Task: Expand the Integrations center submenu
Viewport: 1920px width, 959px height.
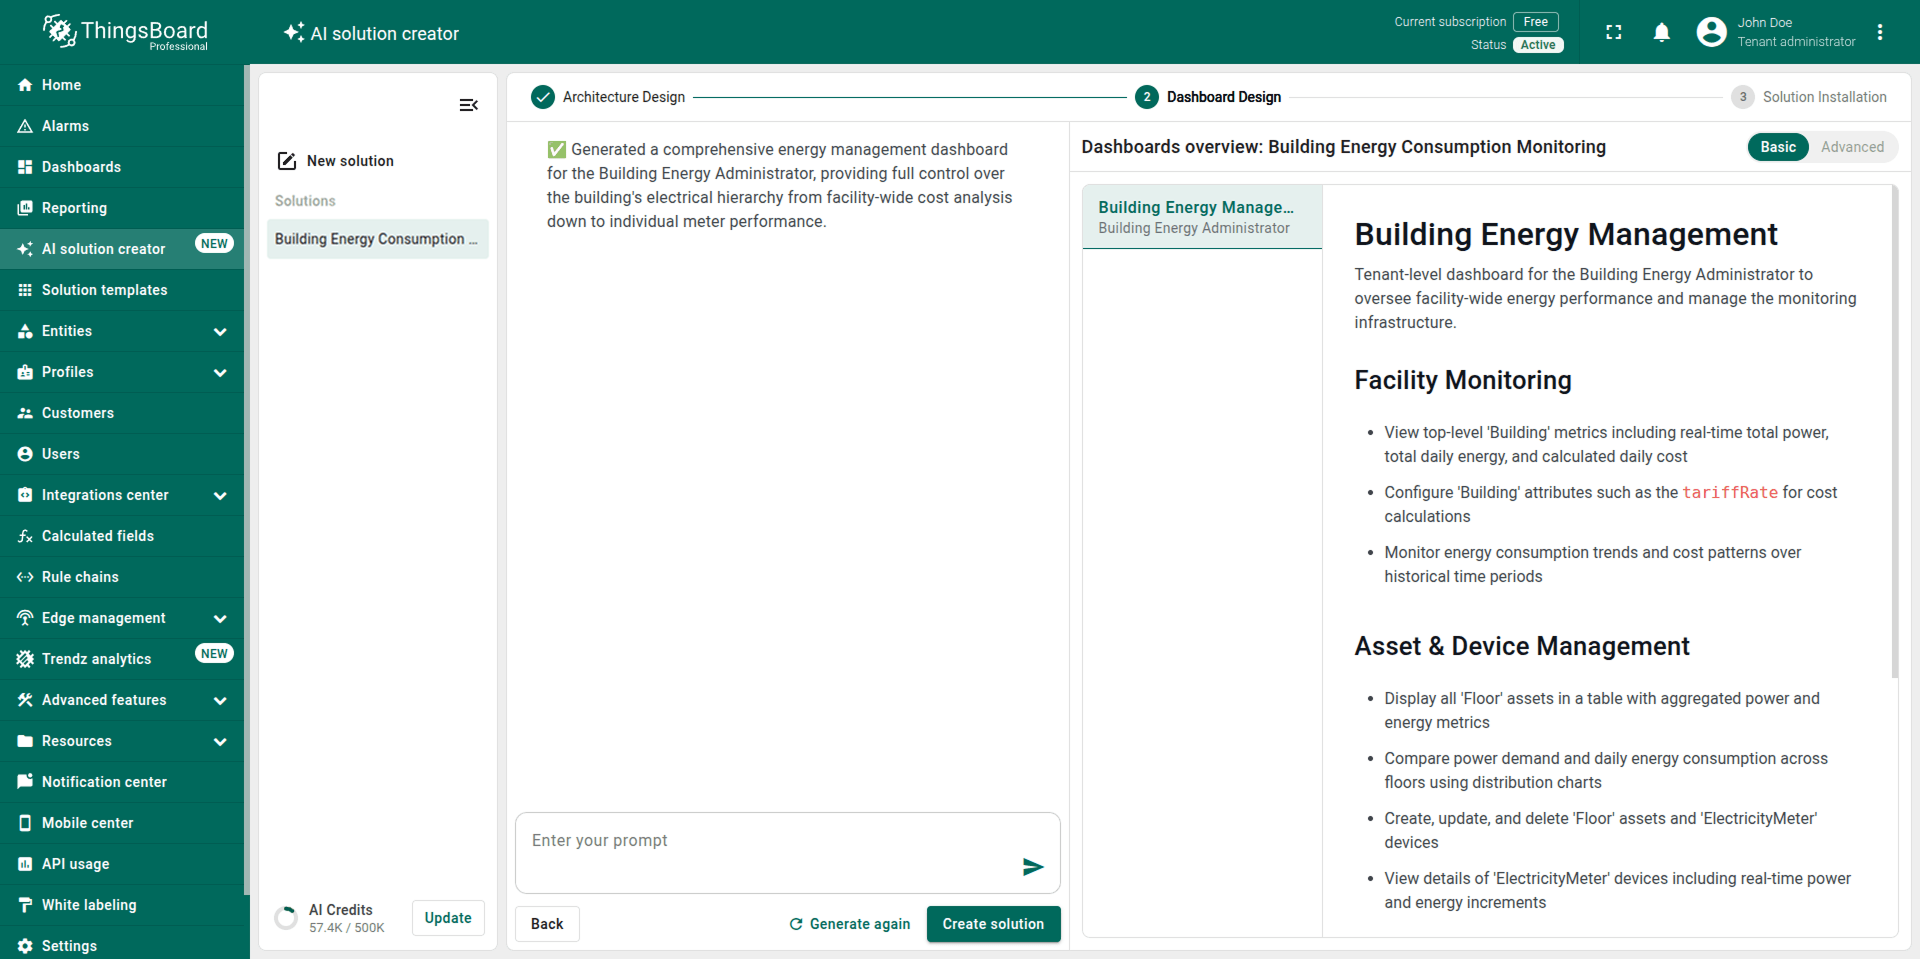Action: coord(220,496)
